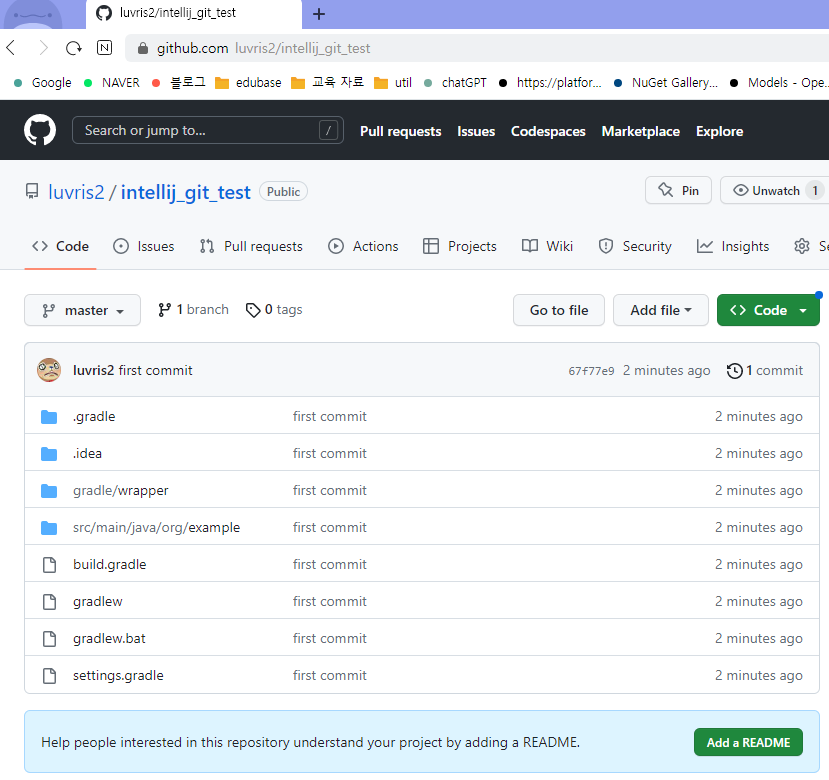Click the lock icon in address bar
Image resolution: width=829 pixels, height=780 pixels.
coord(142,49)
